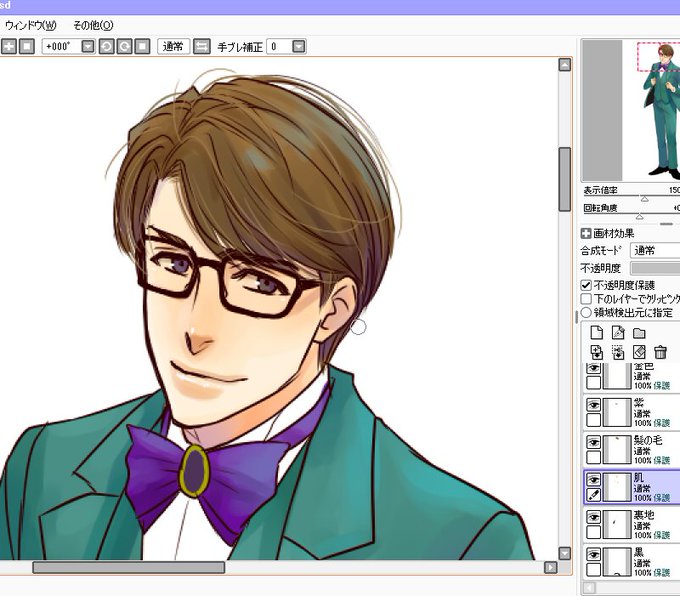The width and height of the screenshot is (680, 596).
Task: Expand the 画材効果 section
Action: (x=586, y=233)
